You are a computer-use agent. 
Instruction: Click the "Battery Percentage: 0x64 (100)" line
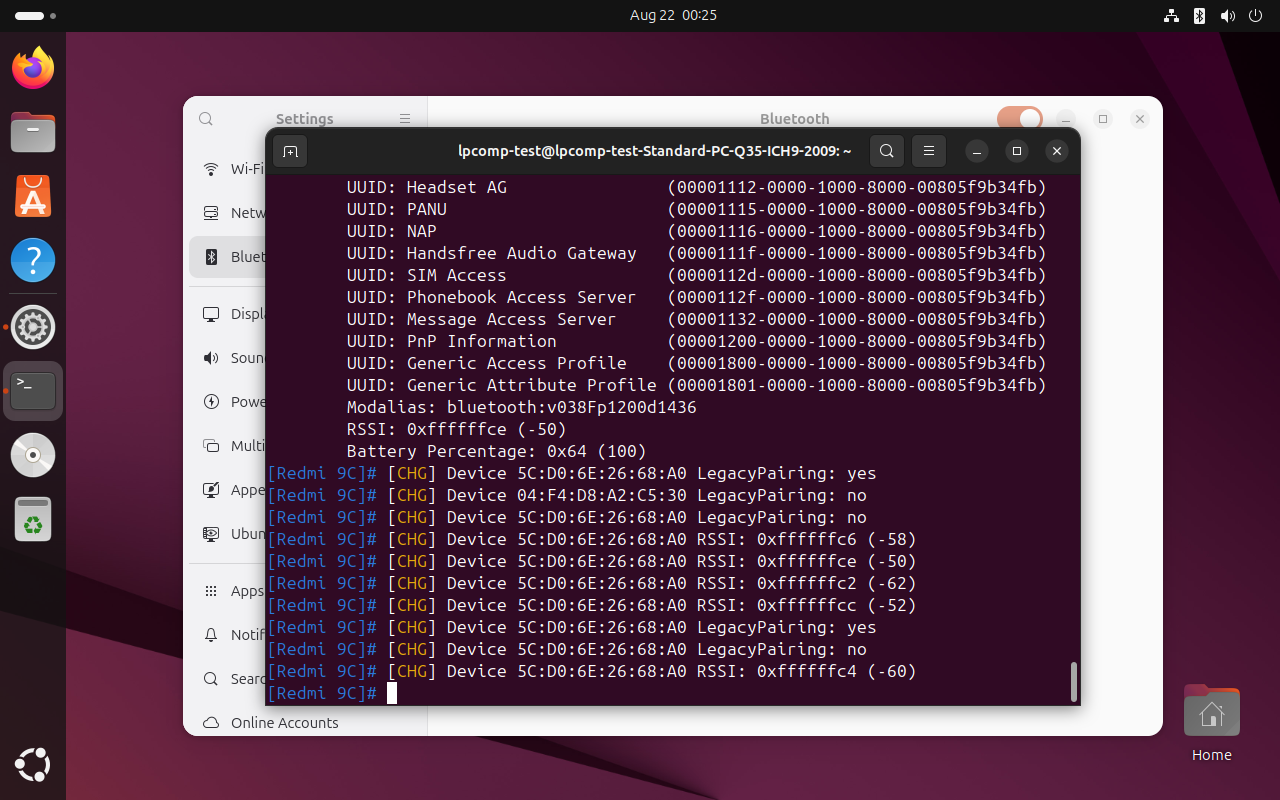497,451
